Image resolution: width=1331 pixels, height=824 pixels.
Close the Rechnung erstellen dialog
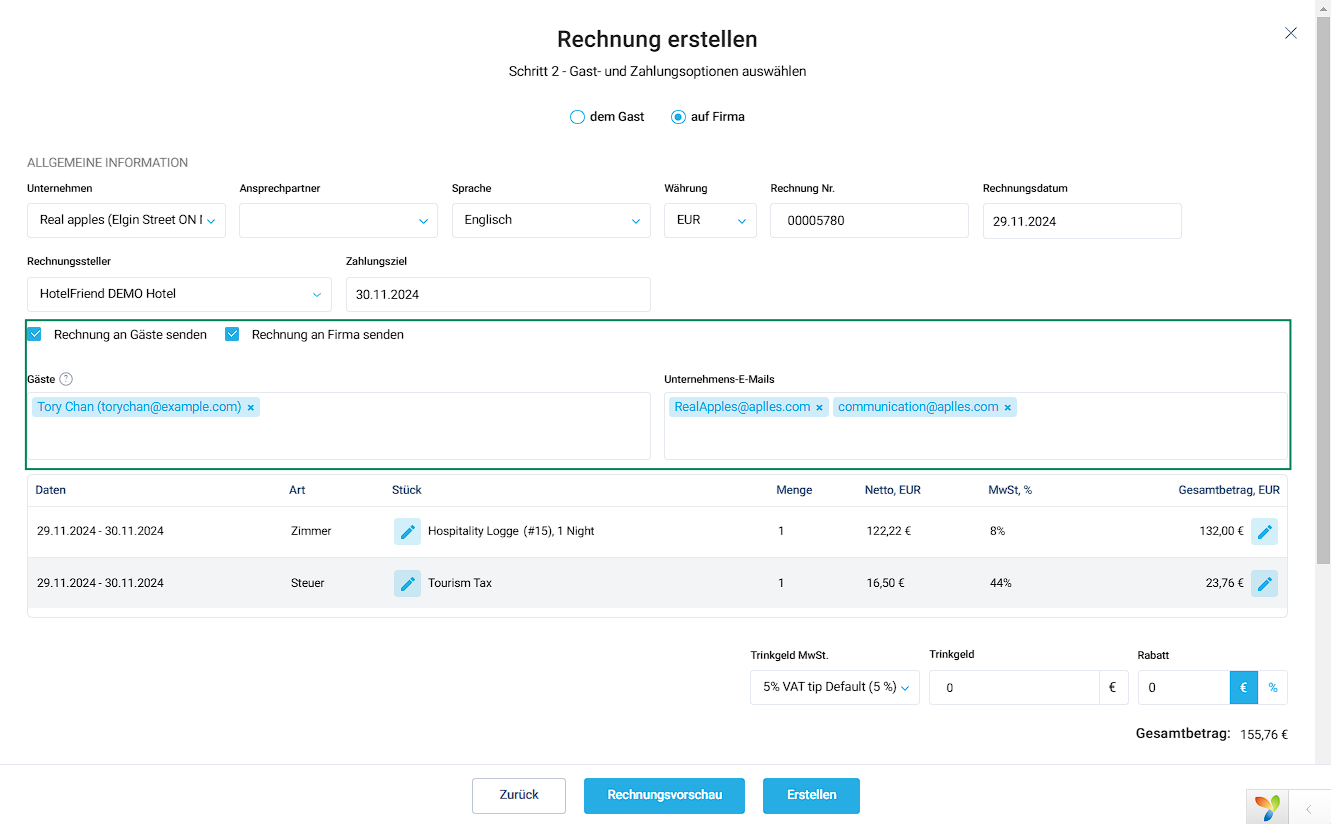point(1291,33)
